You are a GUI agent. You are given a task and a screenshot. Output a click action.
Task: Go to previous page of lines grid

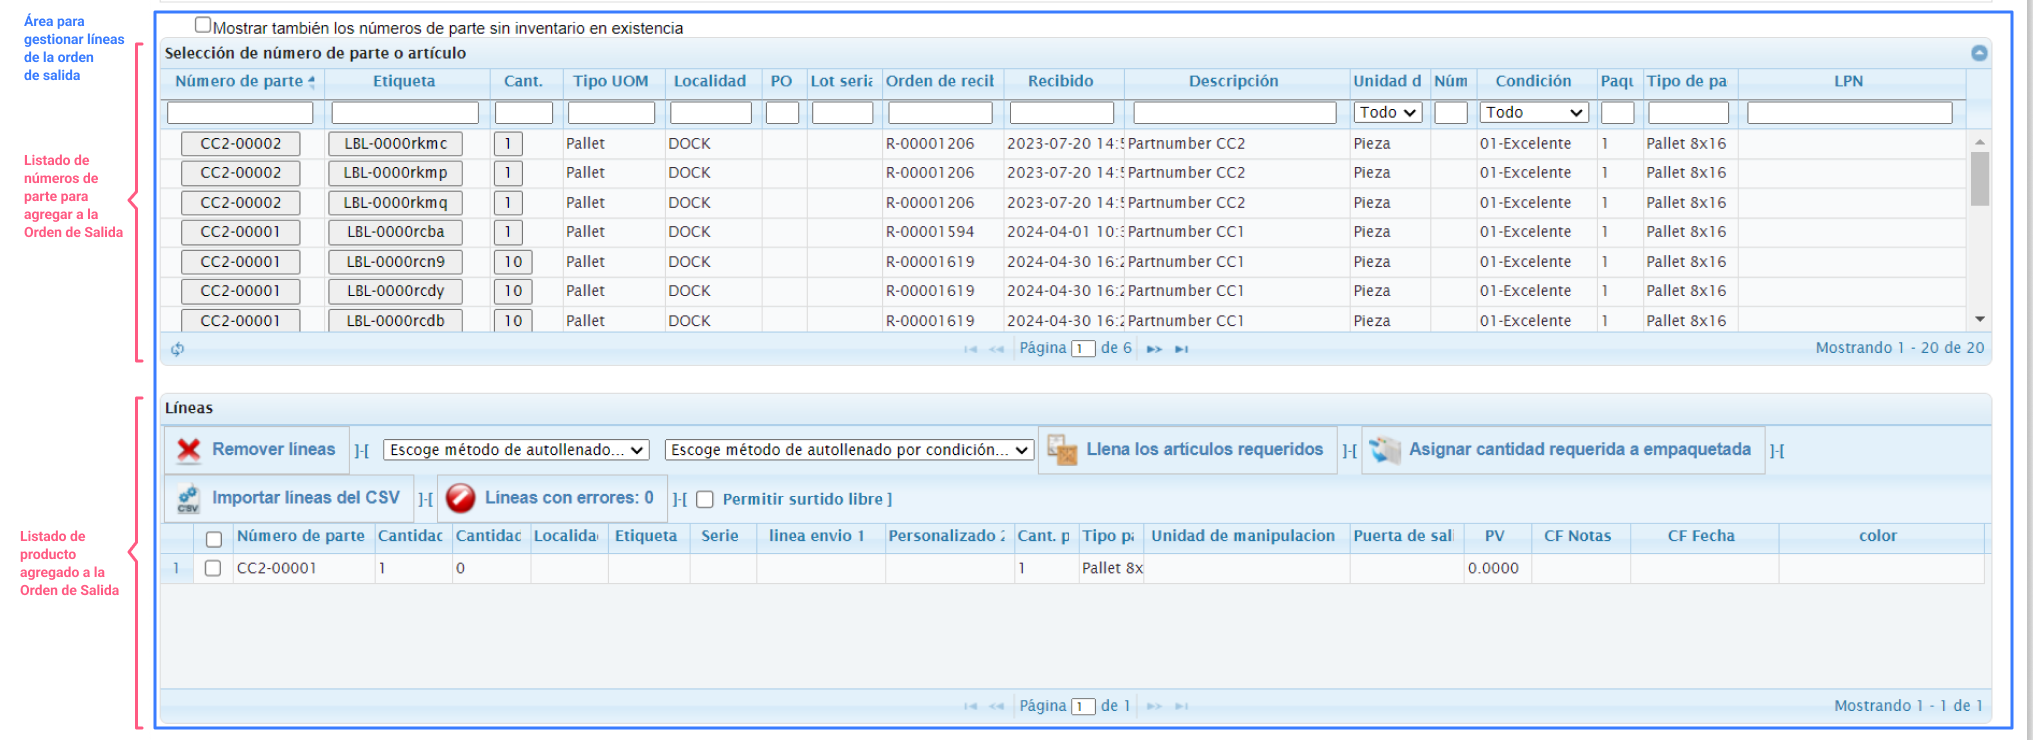point(996,706)
